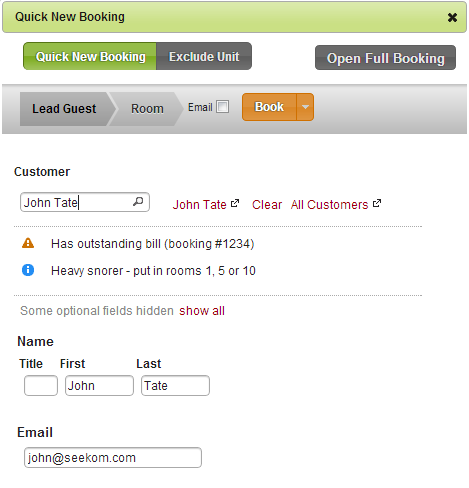The image size is (469, 488).
Task: Click the orange outstanding bill warning icon
Action: pos(28,243)
